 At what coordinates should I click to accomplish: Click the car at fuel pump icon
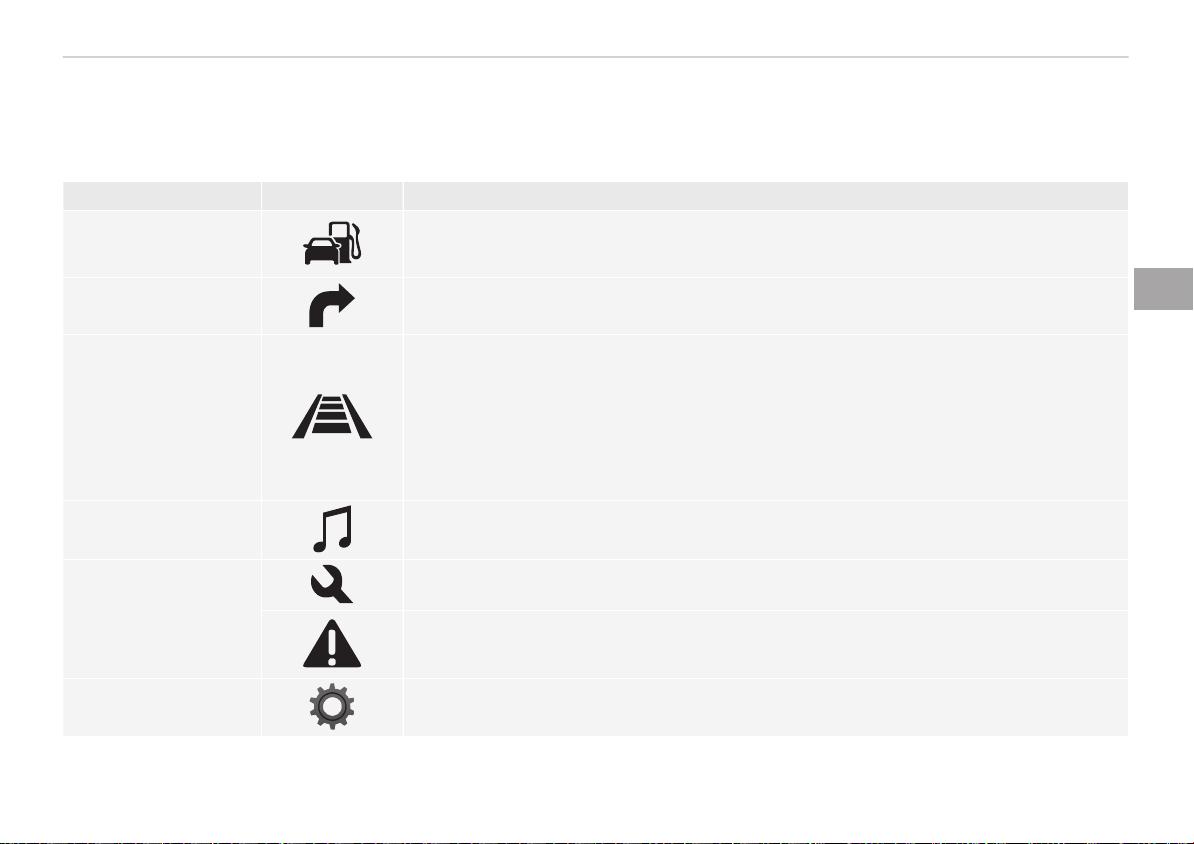tap(332, 243)
